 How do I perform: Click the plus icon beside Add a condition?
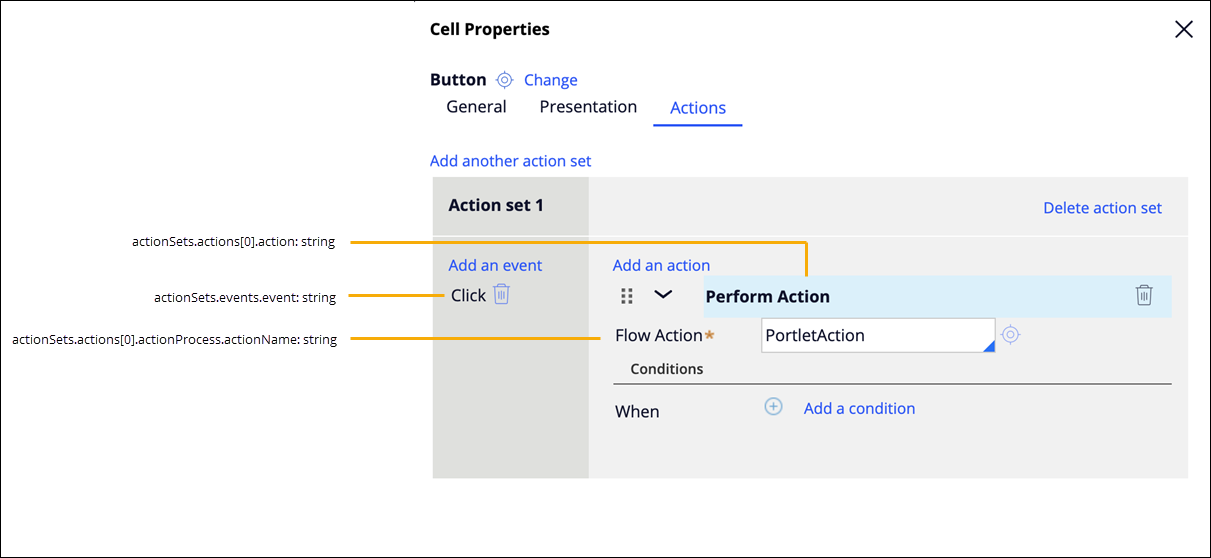click(x=773, y=407)
